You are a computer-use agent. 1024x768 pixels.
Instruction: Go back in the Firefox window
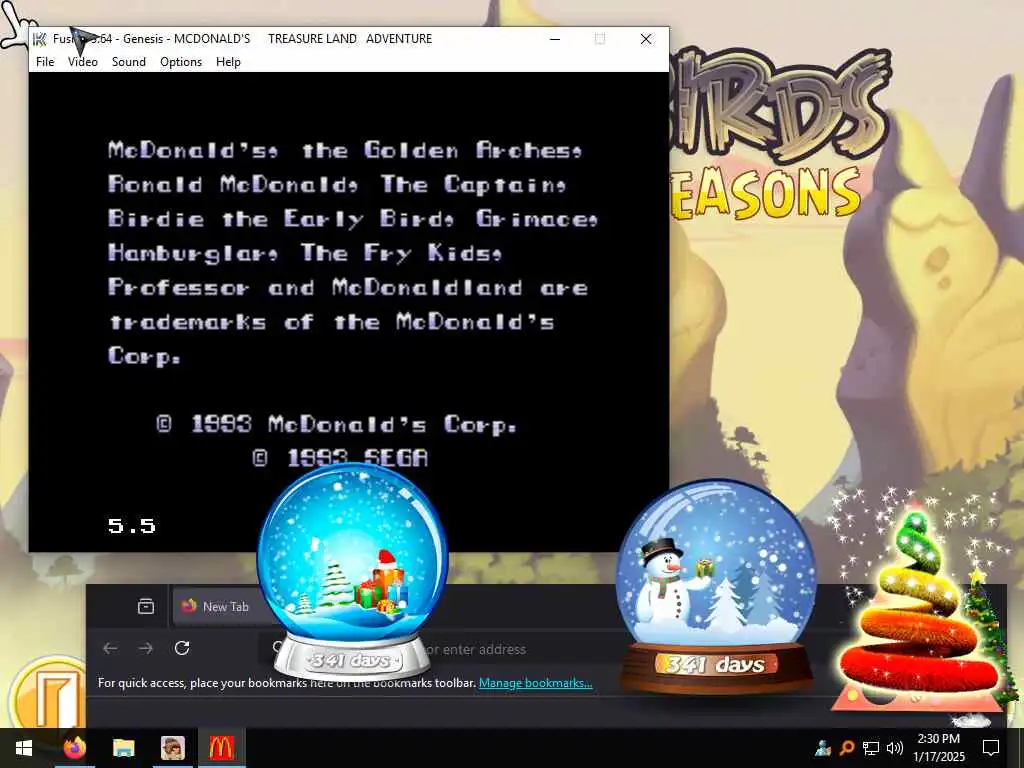coord(110,648)
